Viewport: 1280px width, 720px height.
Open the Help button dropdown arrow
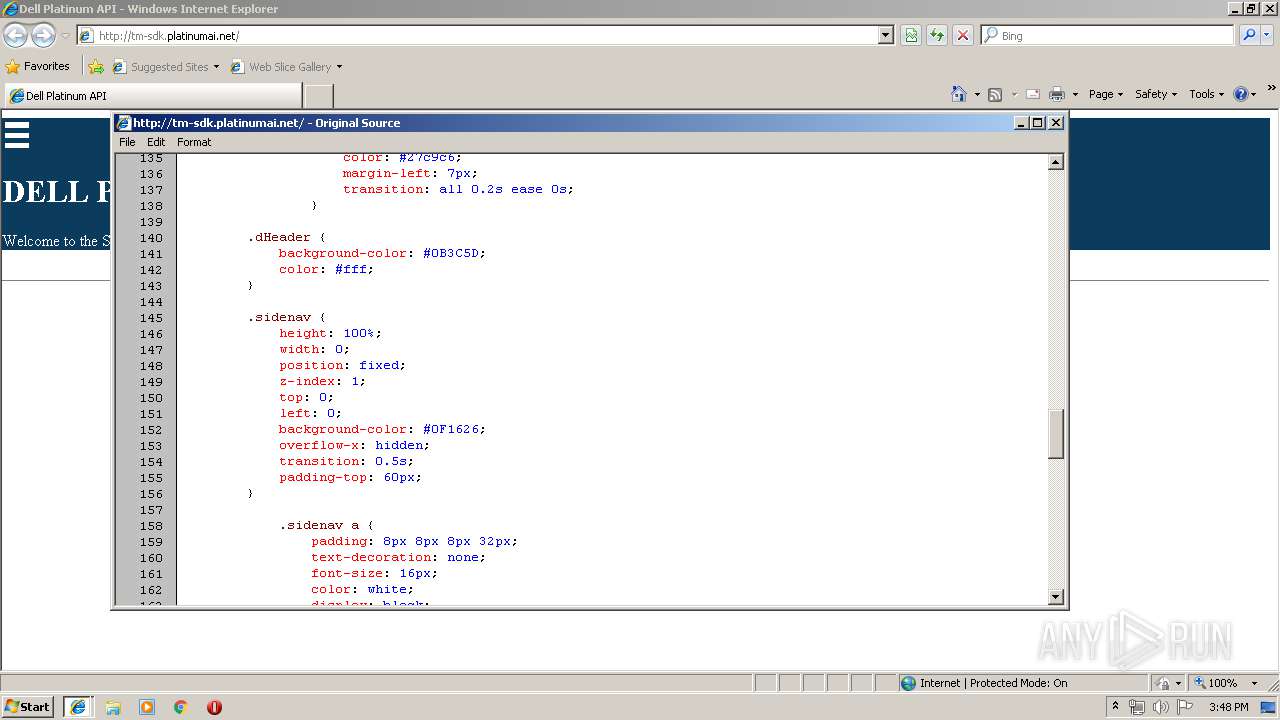tap(1254, 94)
